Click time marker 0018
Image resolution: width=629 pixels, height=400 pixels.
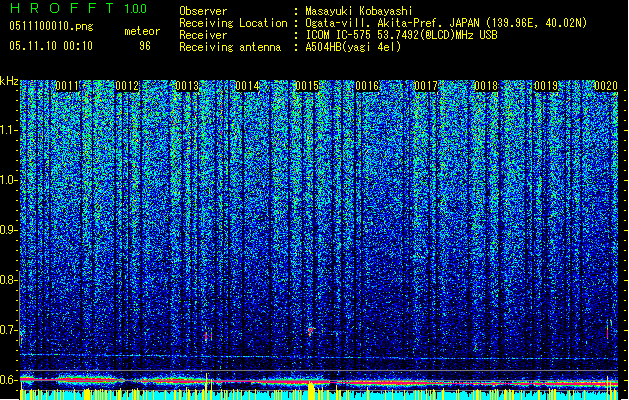tap(486, 86)
